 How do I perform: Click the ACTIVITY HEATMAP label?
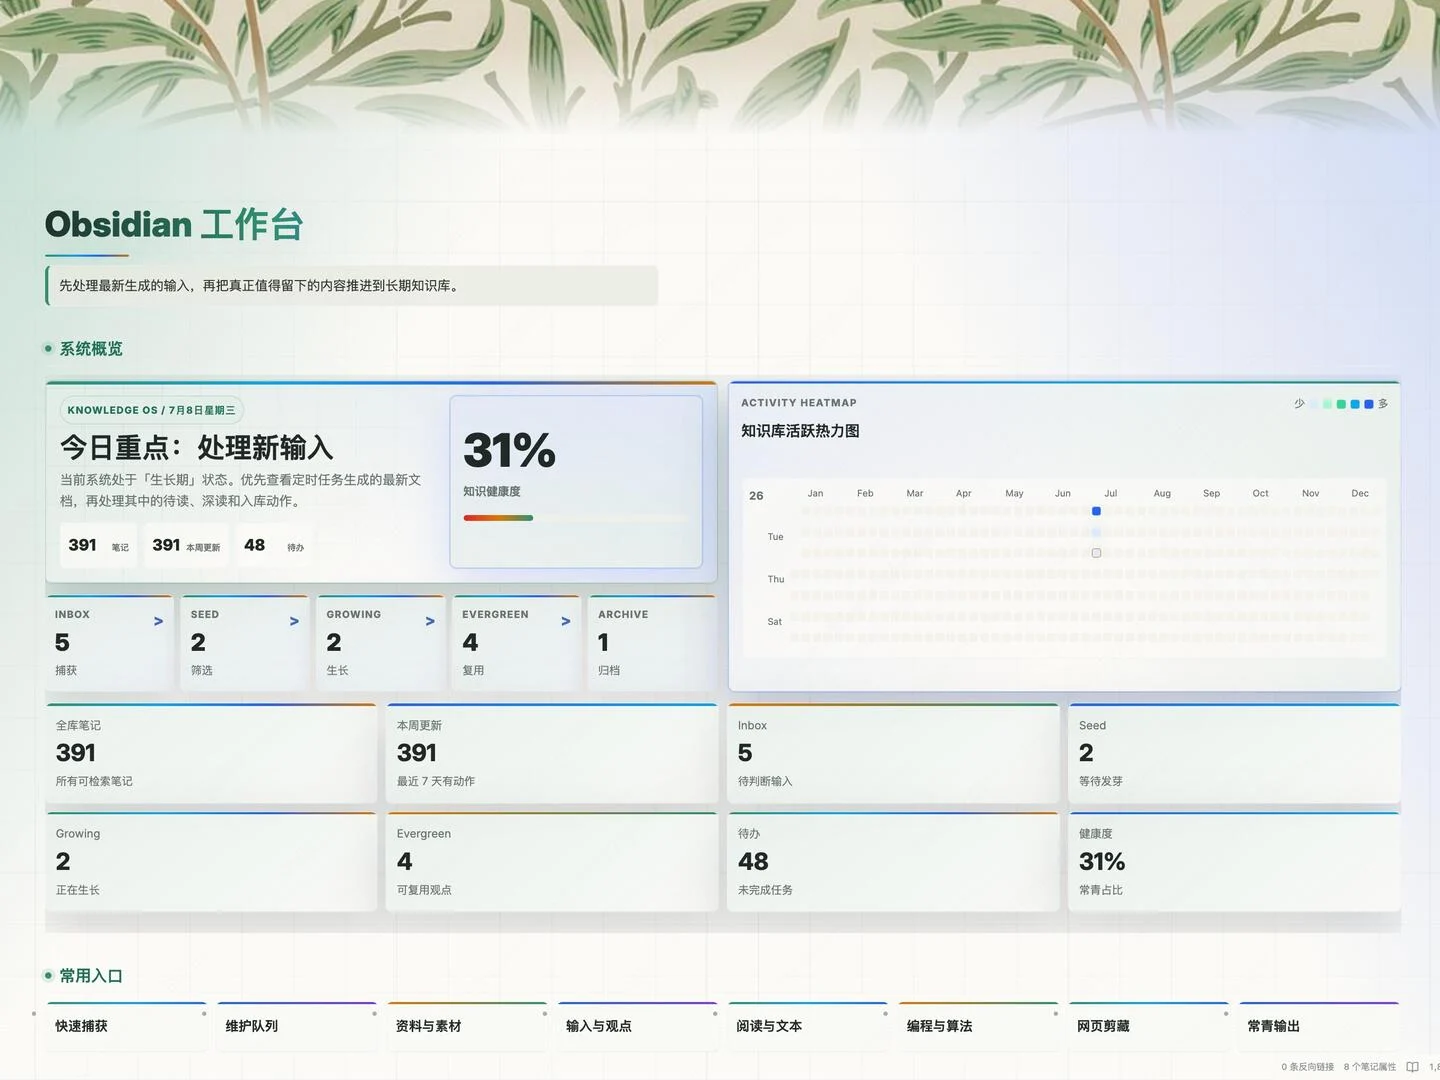pyautogui.click(x=799, y=403)
